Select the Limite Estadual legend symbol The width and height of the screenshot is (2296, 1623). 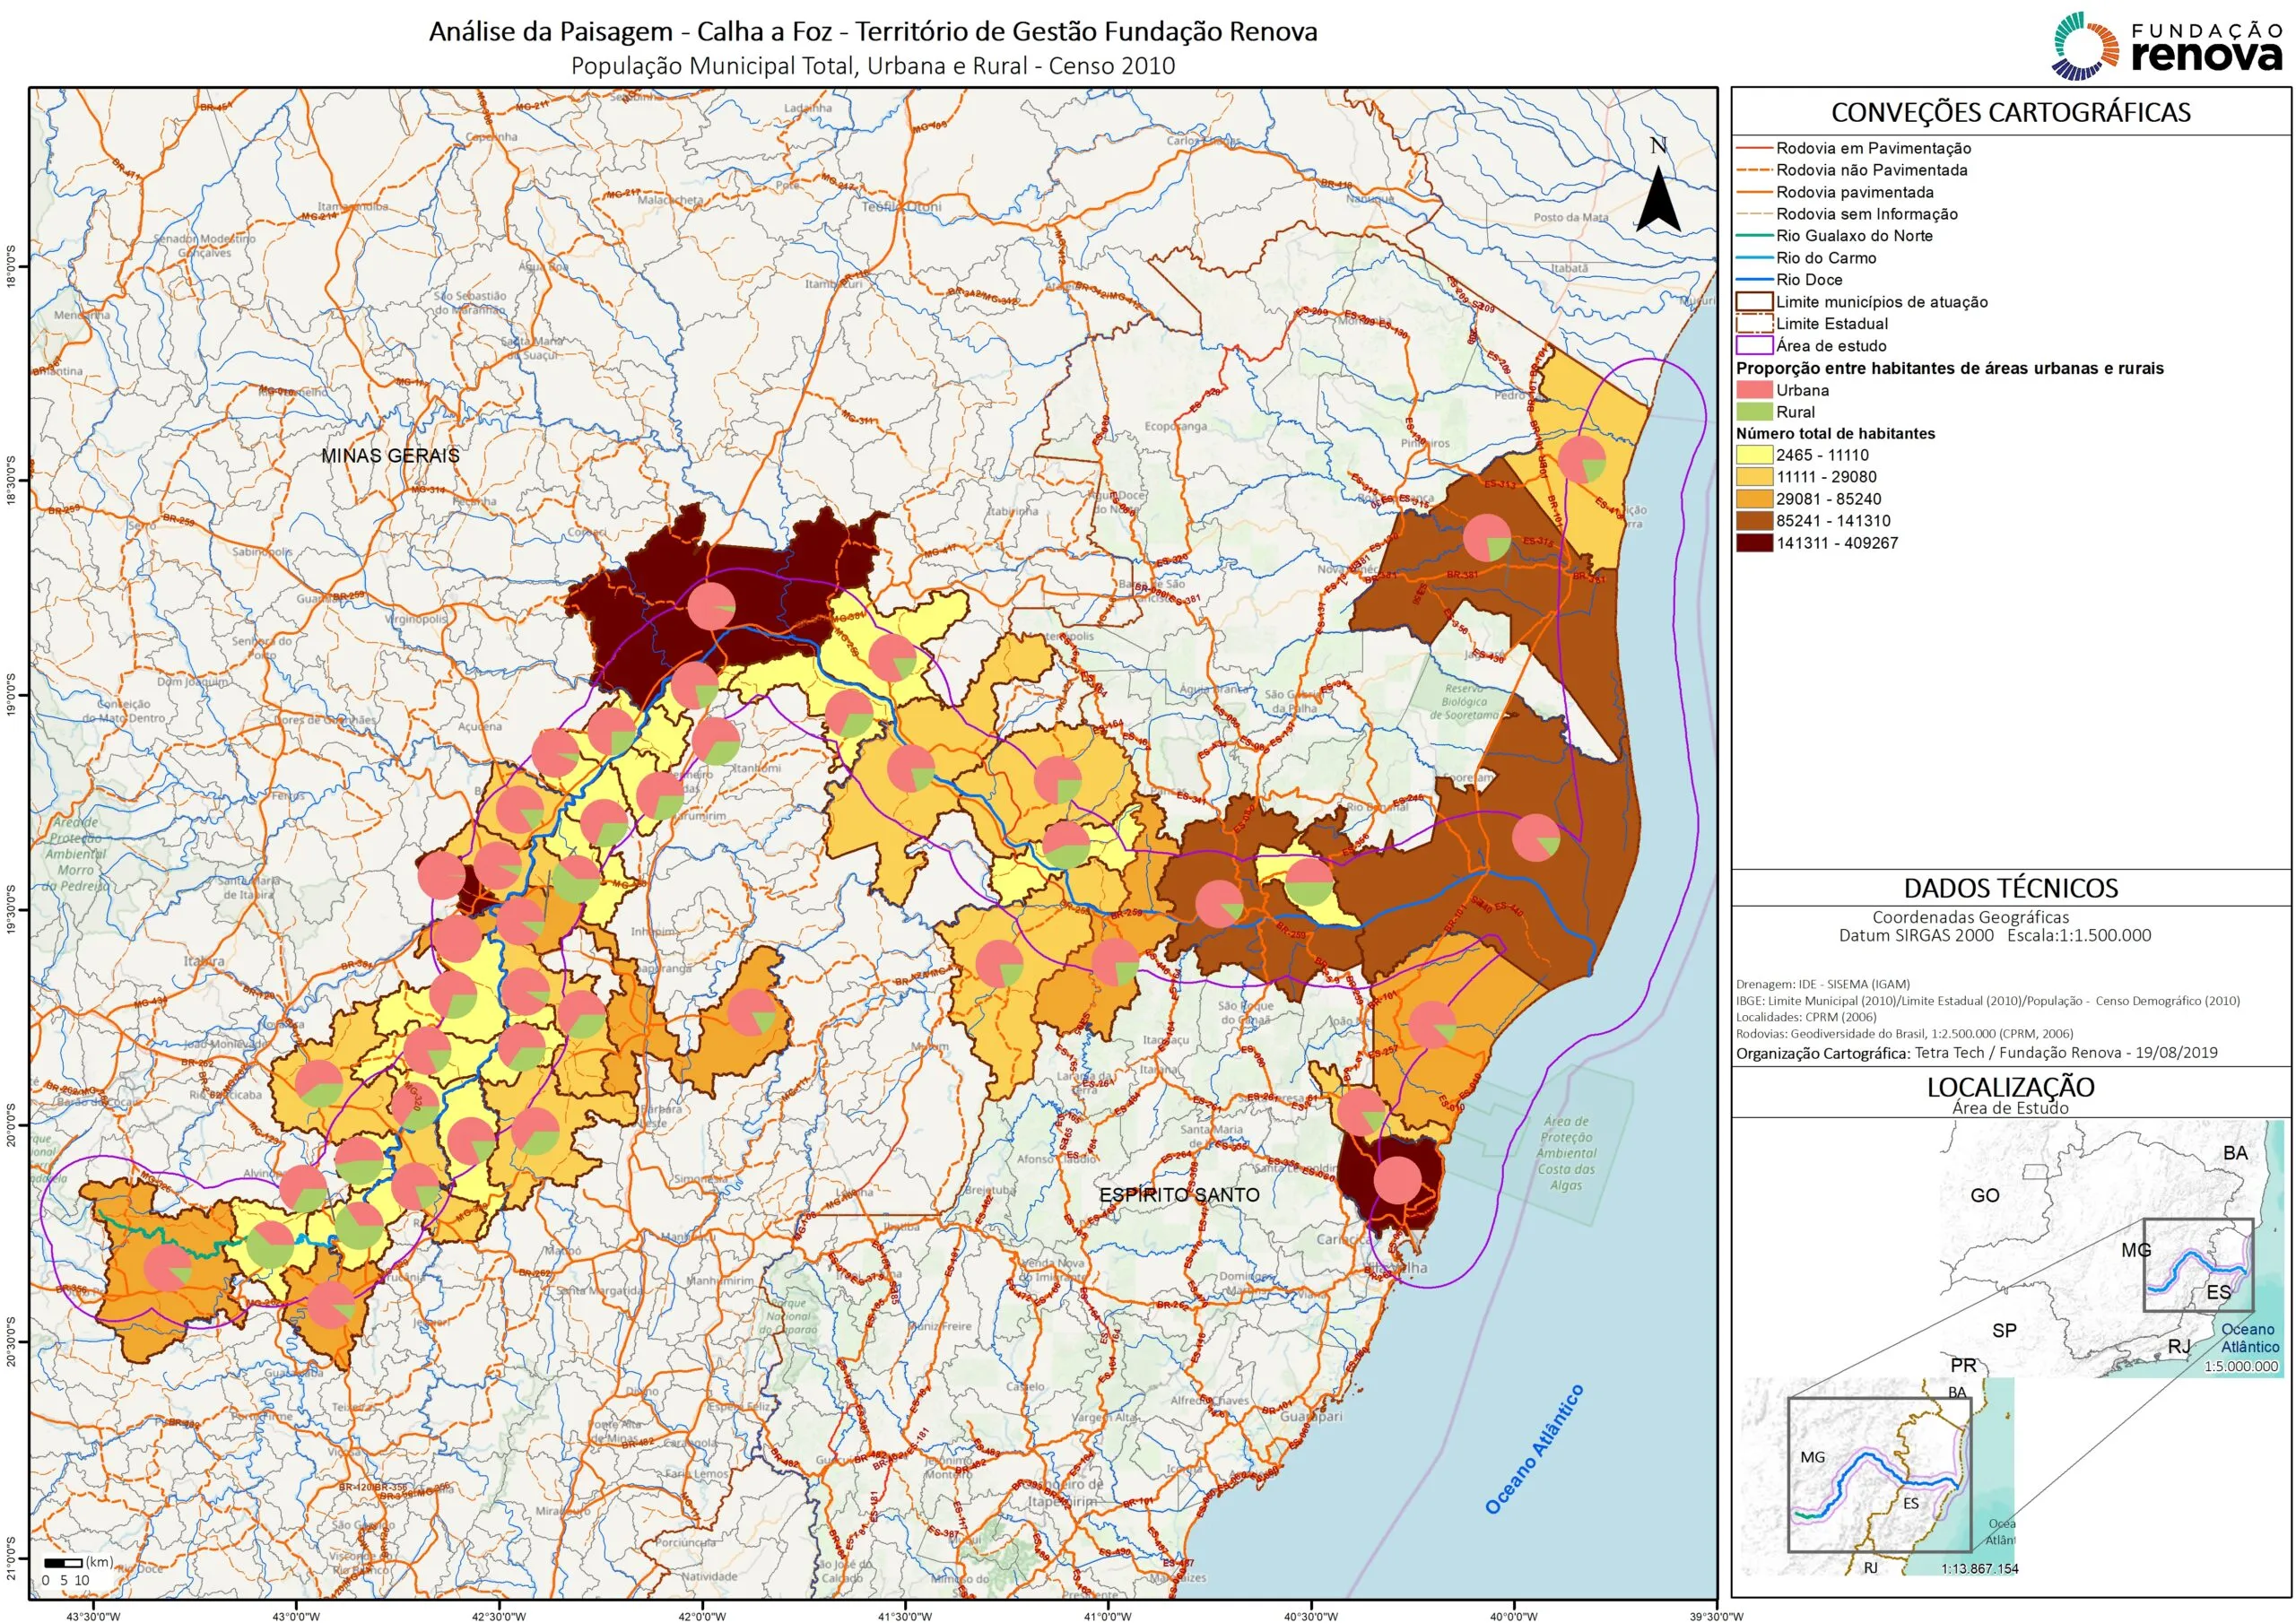[x=1758, y=322]
